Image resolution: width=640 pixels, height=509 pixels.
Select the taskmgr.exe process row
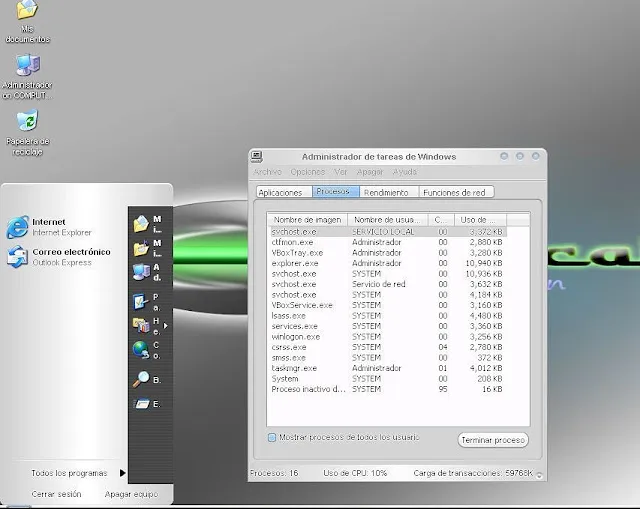tap(388, 368)
